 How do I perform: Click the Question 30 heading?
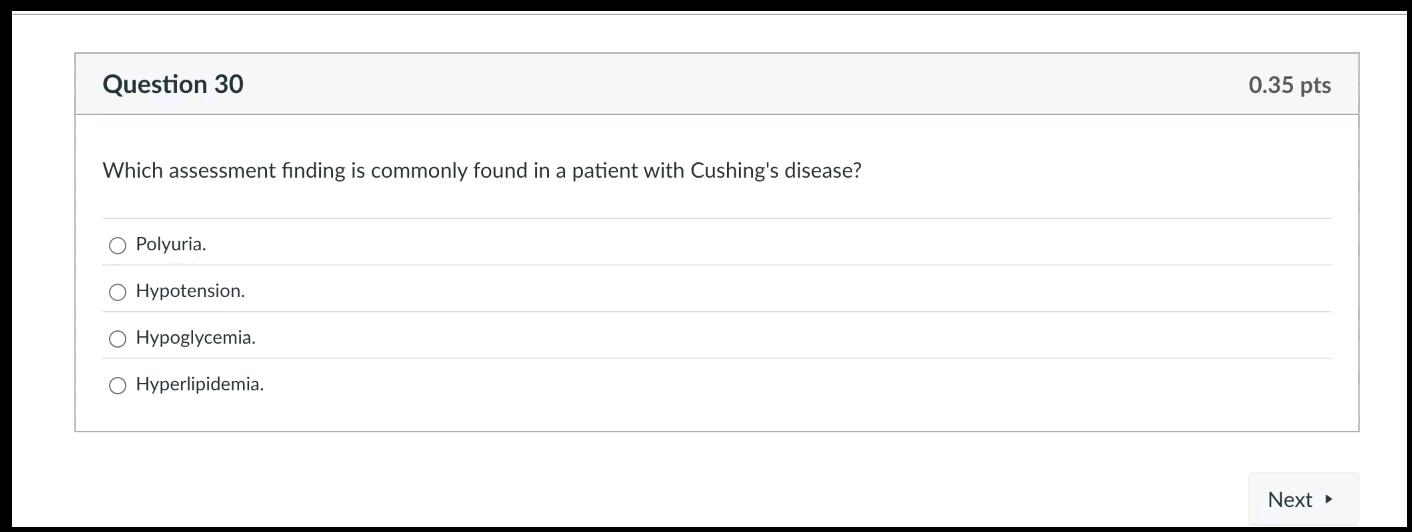point(173,84)
